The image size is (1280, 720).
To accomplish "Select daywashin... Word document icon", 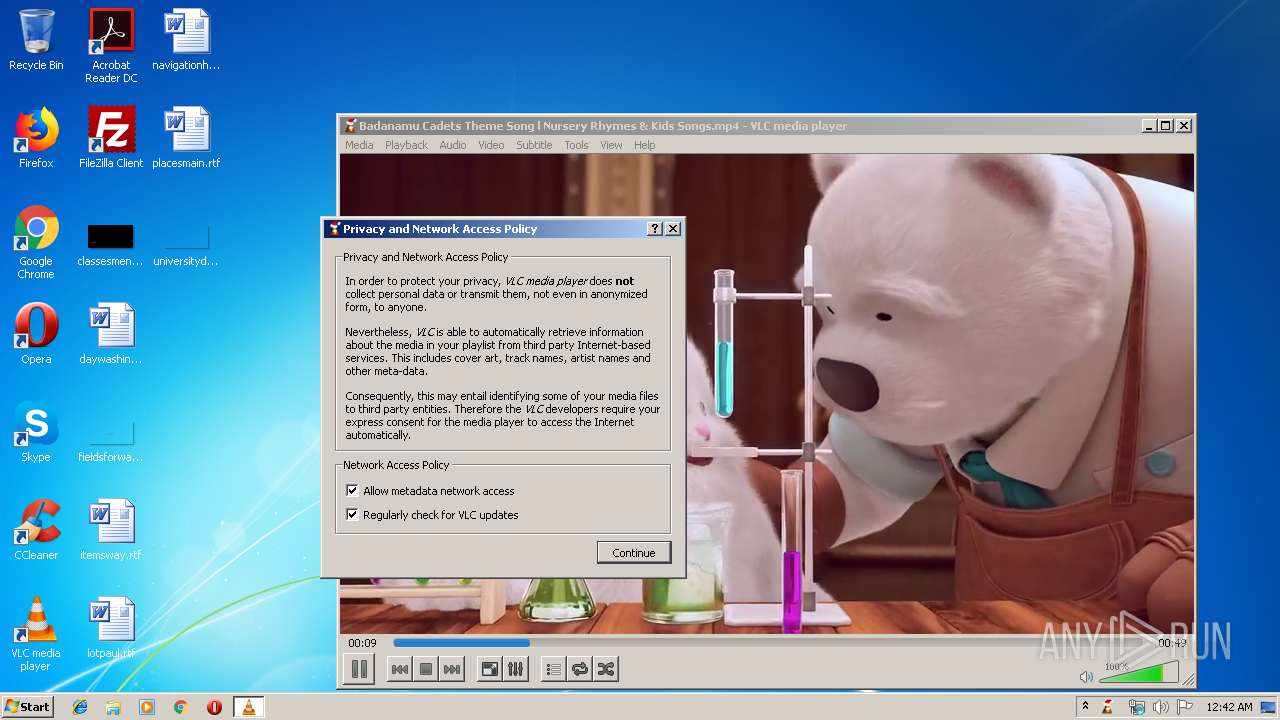I will point(111,334).
